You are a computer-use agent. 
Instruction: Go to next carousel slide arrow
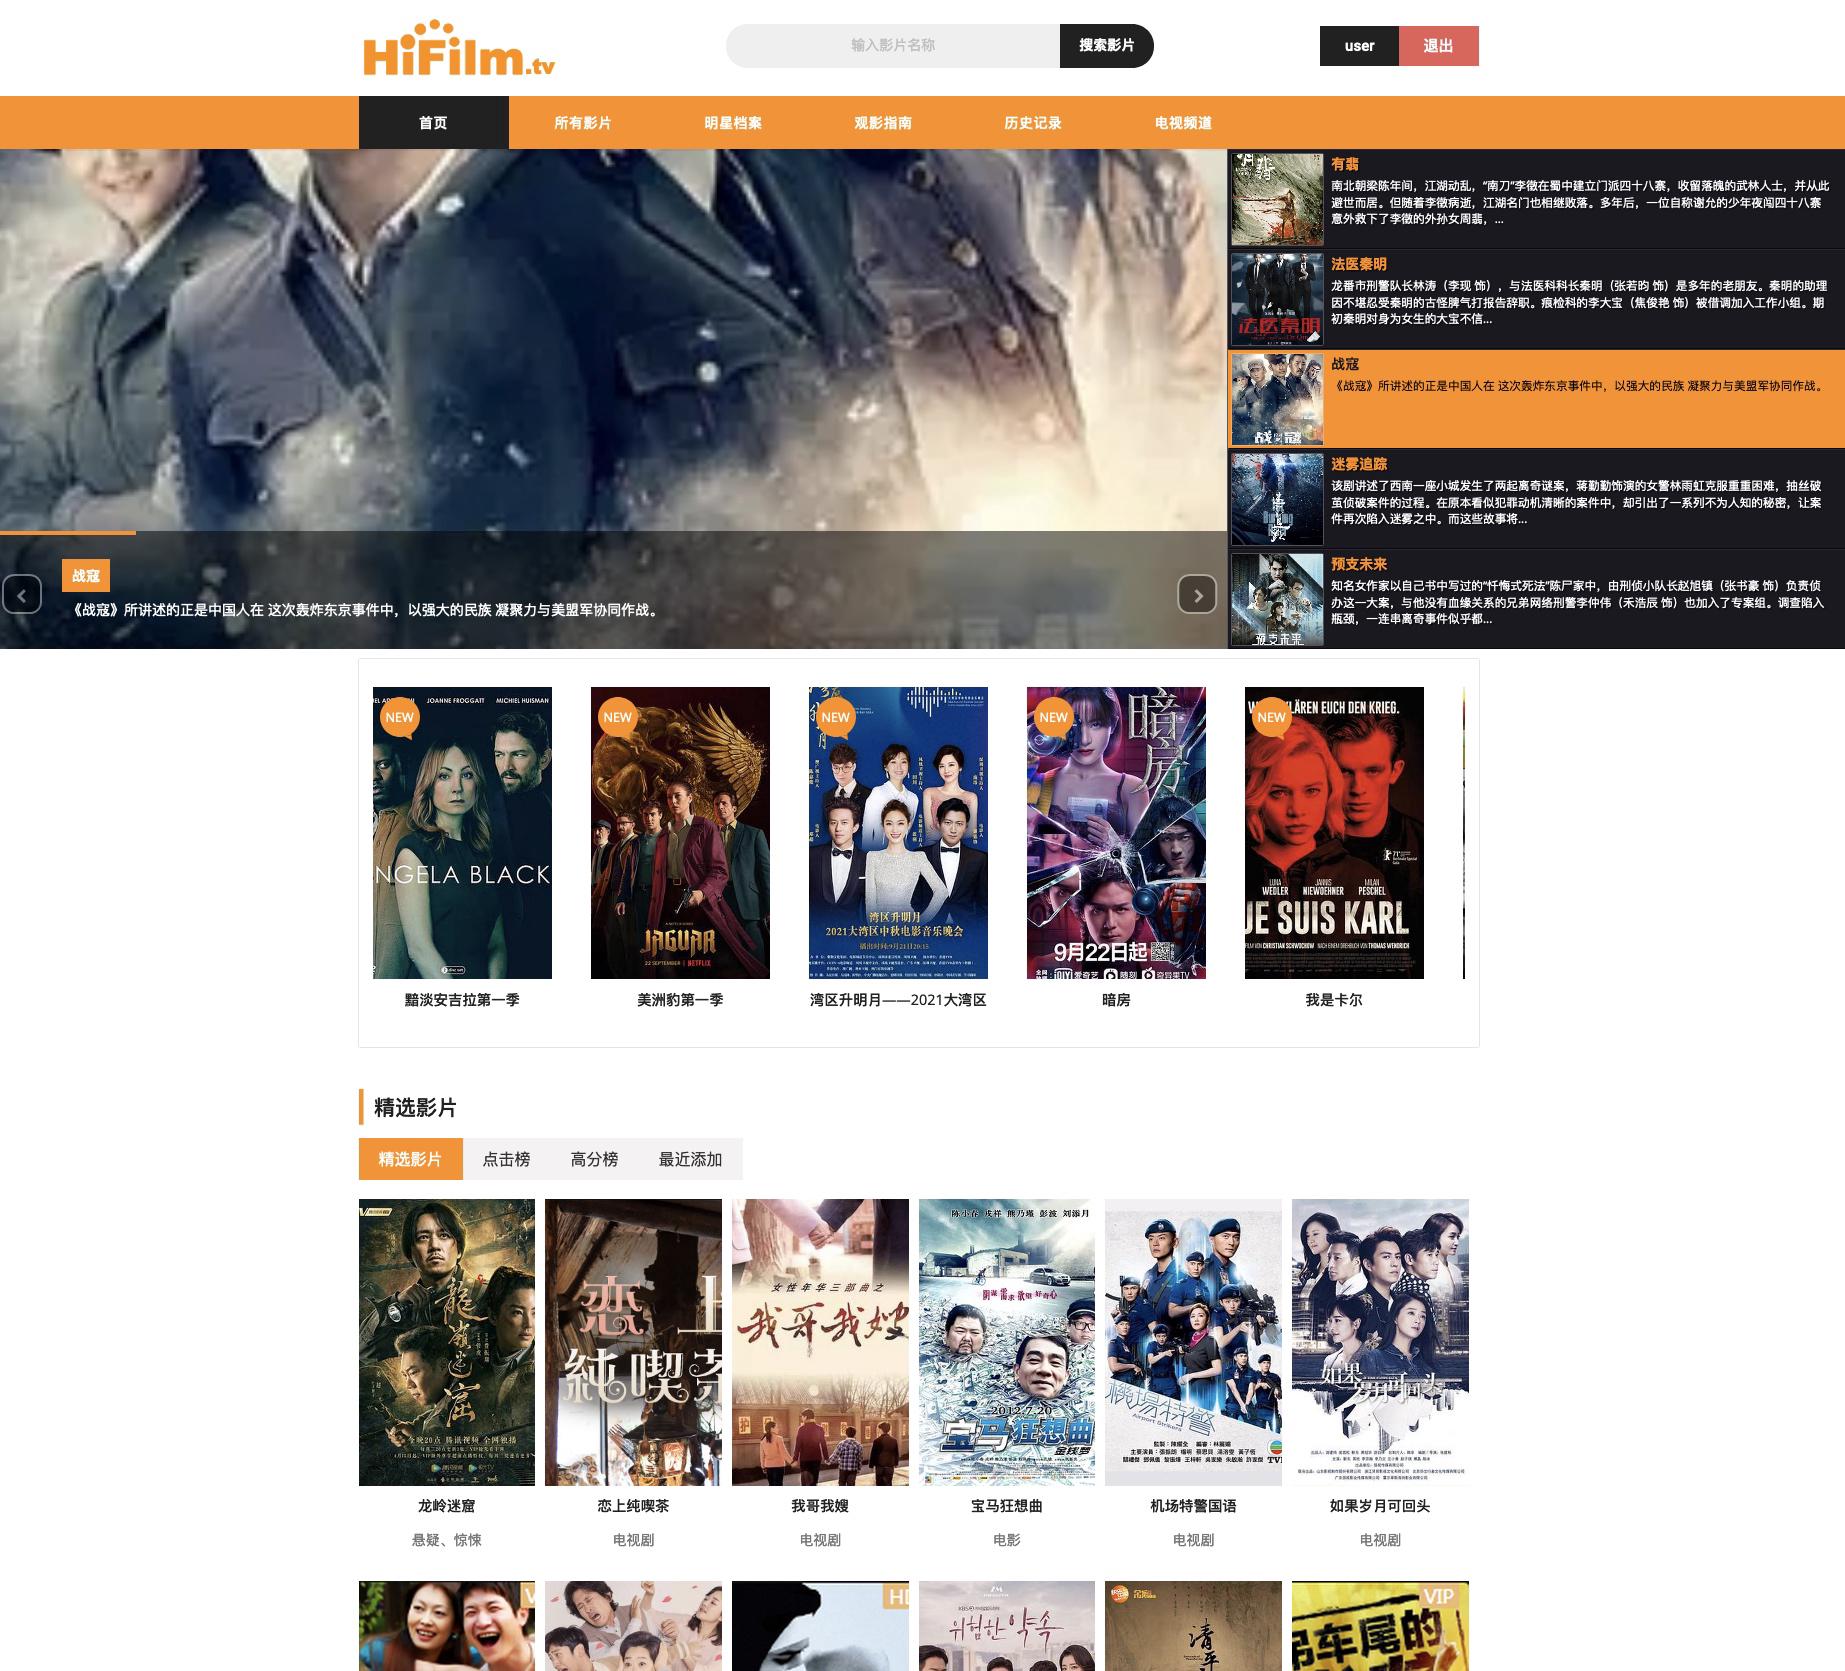[1197, 594]
